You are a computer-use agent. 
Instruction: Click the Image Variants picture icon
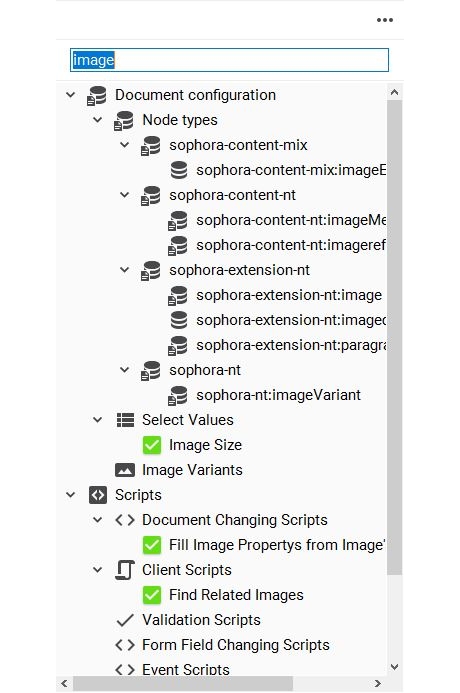tap(125, 470)
